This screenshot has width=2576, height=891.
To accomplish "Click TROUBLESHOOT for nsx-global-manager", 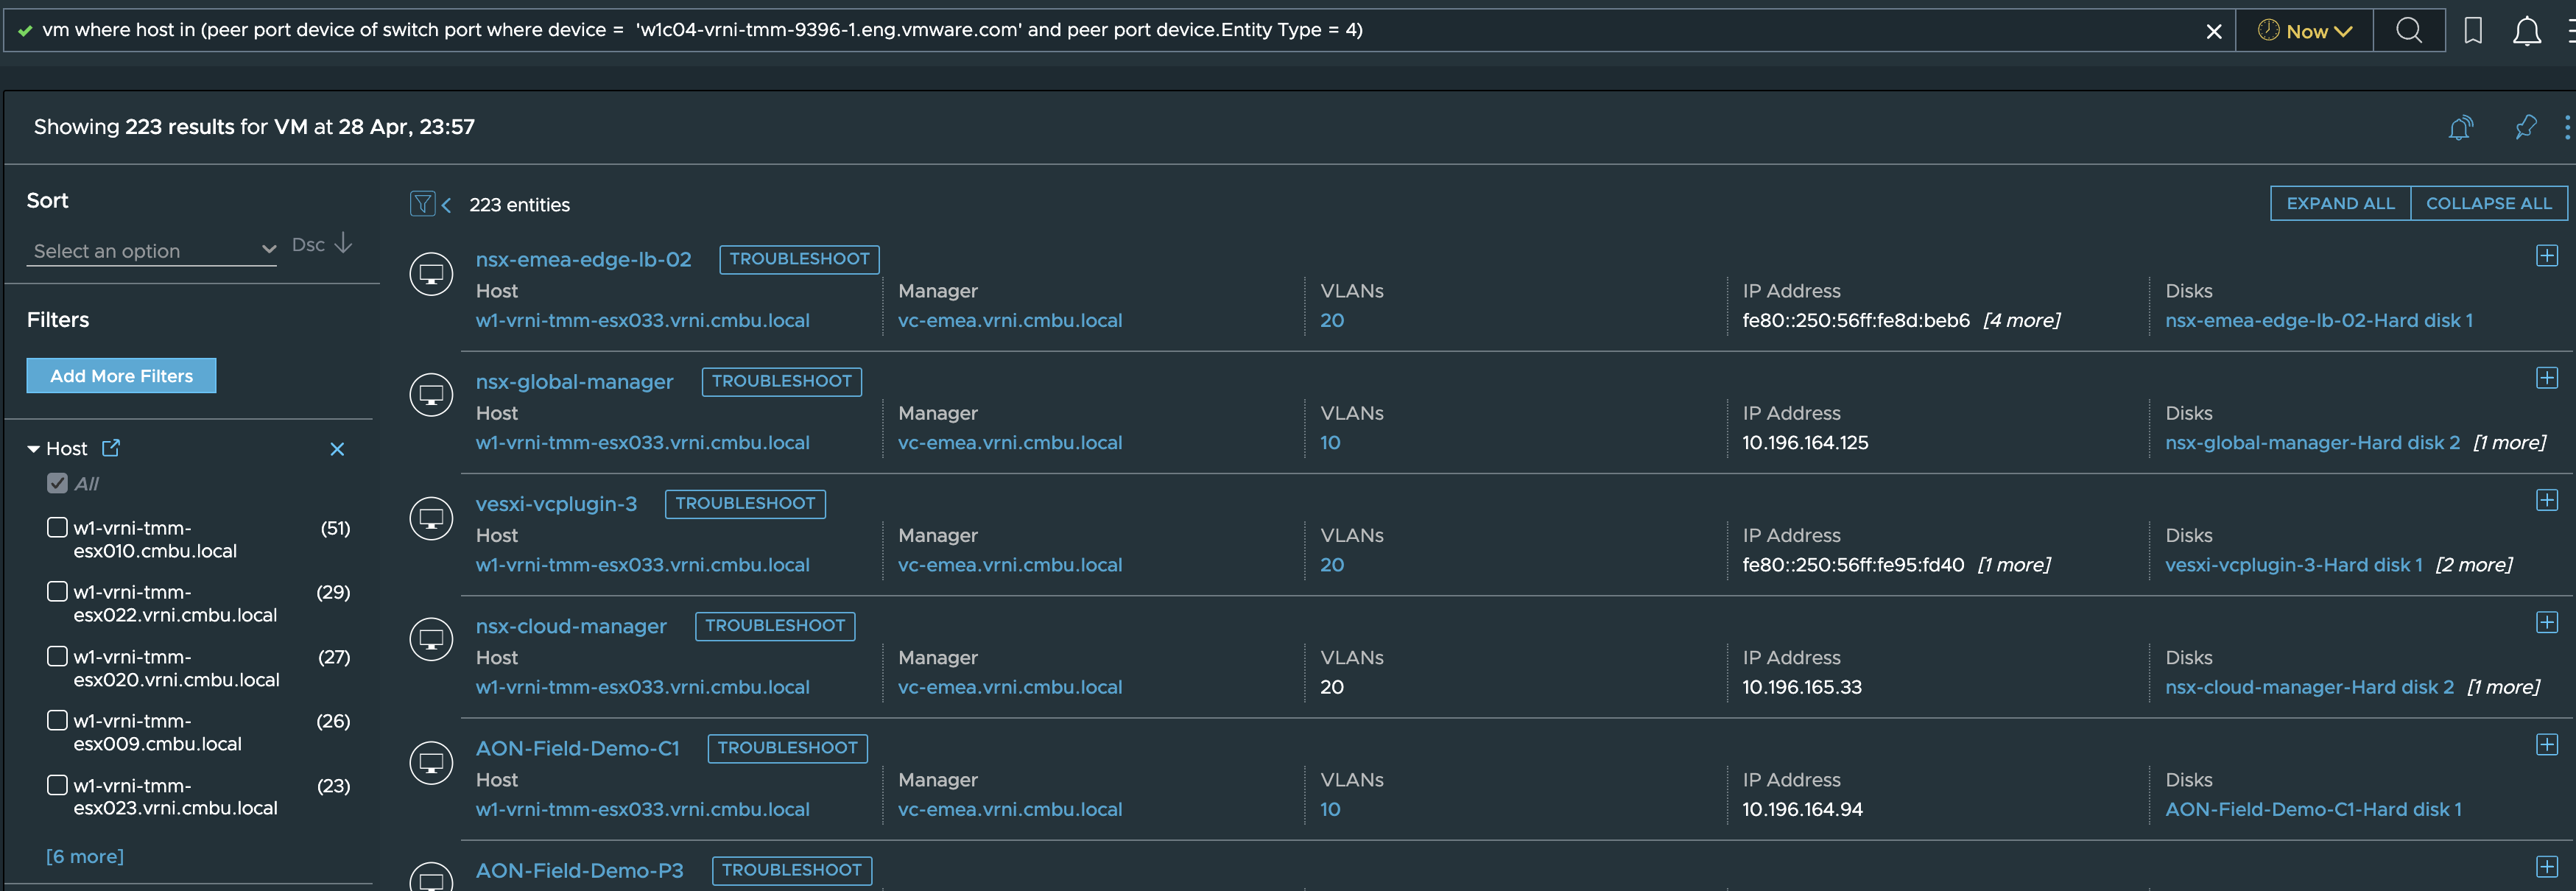I will tap(781, 381).
